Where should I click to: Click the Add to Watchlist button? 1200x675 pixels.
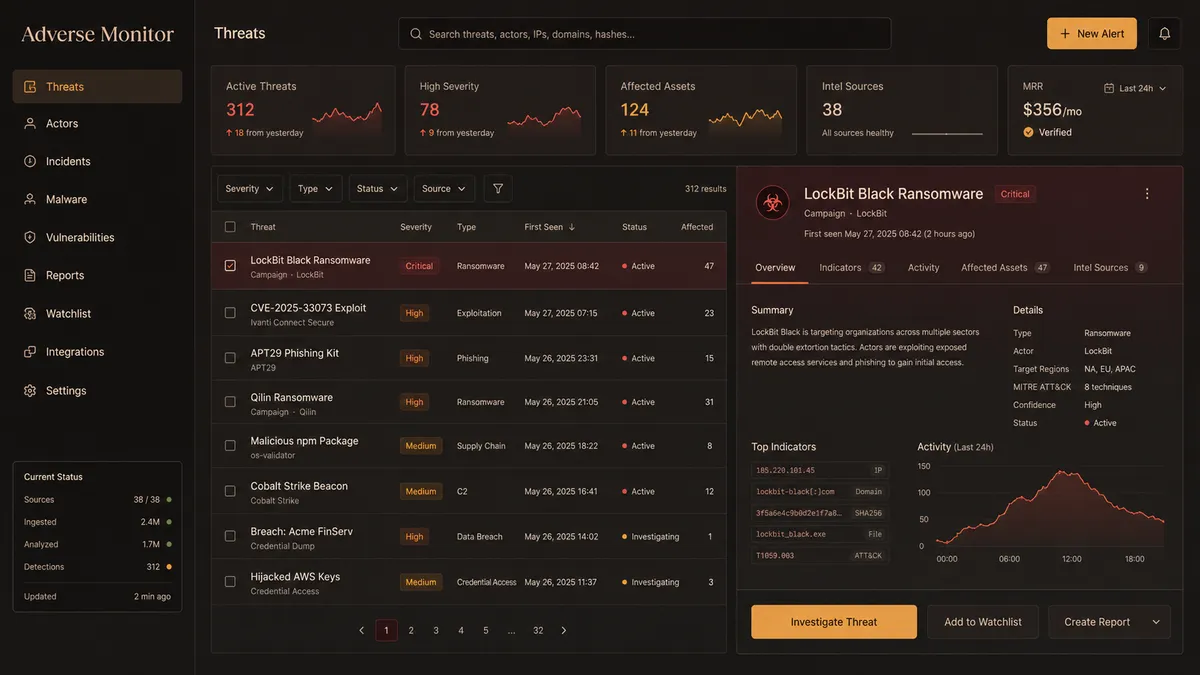[x=983, y=622]
